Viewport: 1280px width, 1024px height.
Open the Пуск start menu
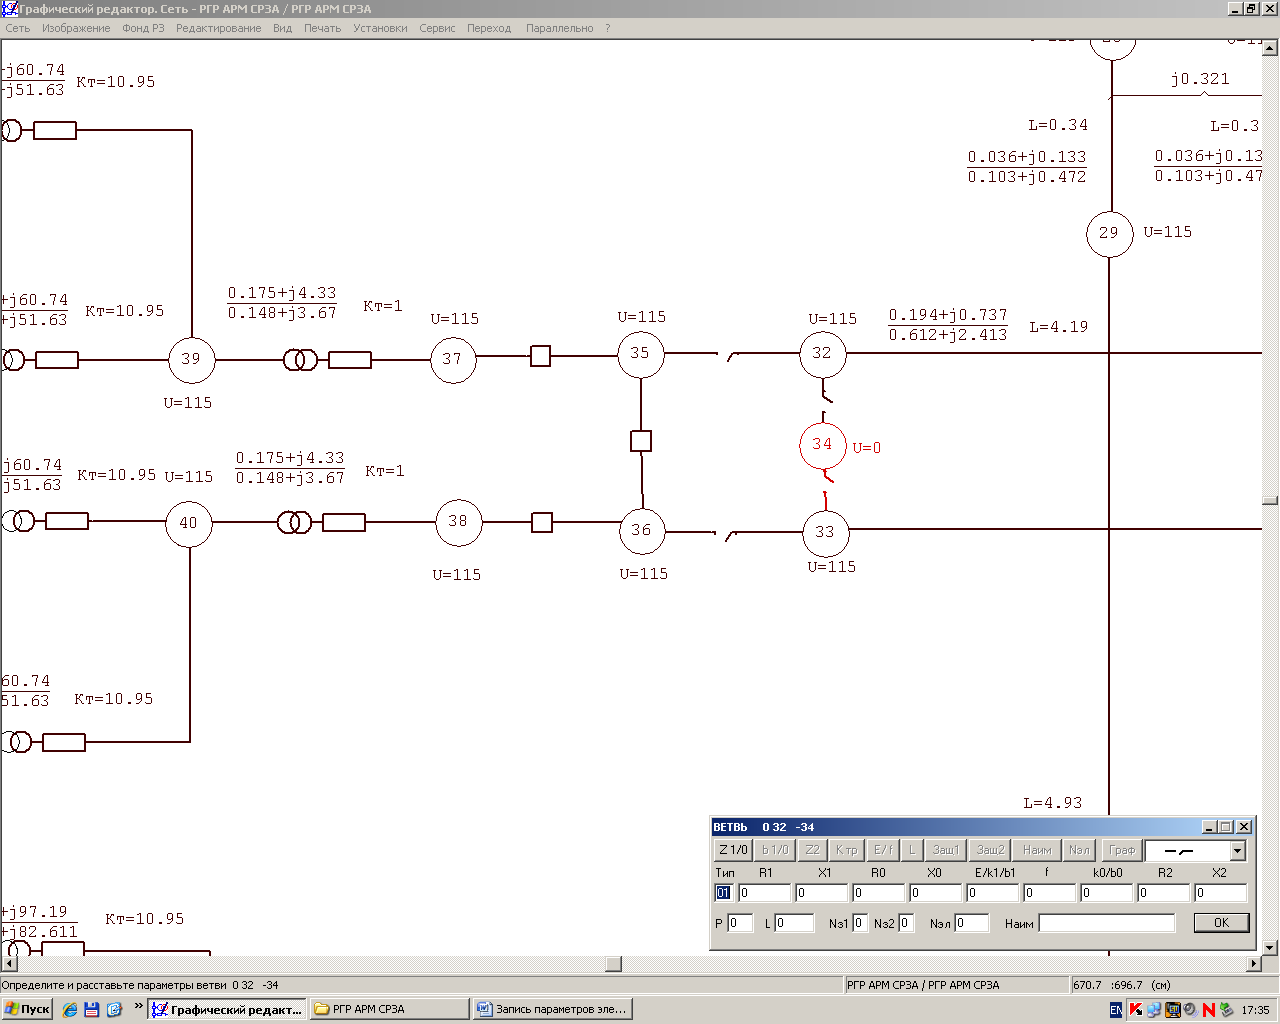click(x=28, y=1009)
